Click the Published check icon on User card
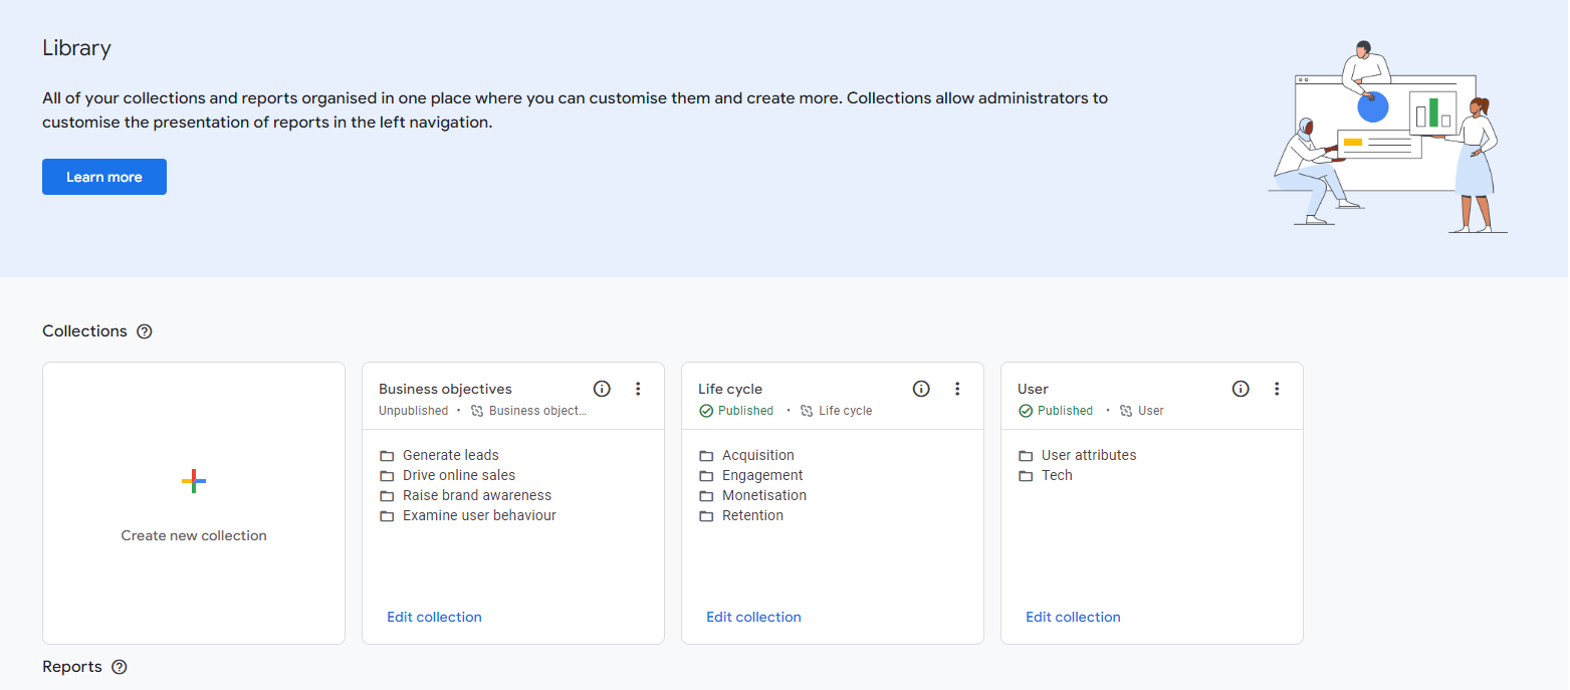 pos(1025,411)
